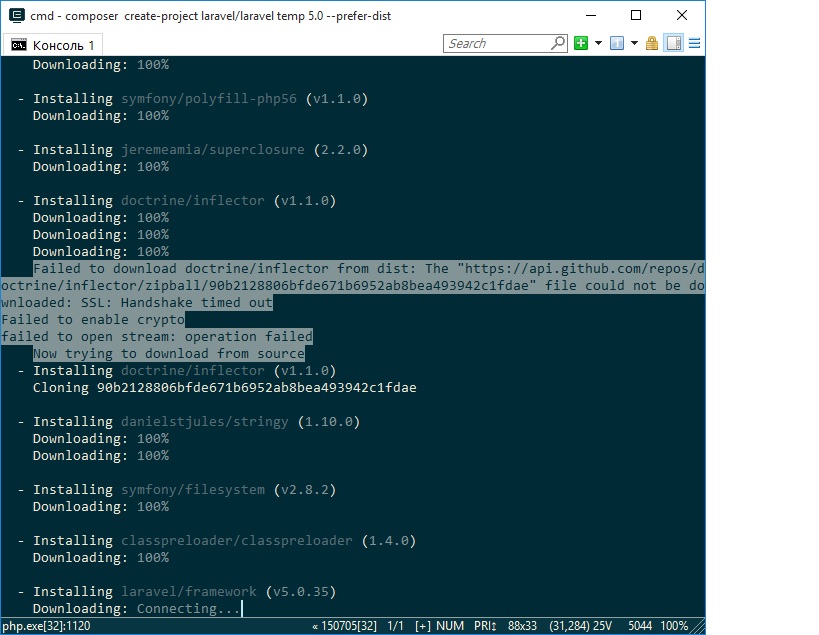Open the dropdown arrow beside new console button
The image size is (819, 635).
tap(598, 43)
